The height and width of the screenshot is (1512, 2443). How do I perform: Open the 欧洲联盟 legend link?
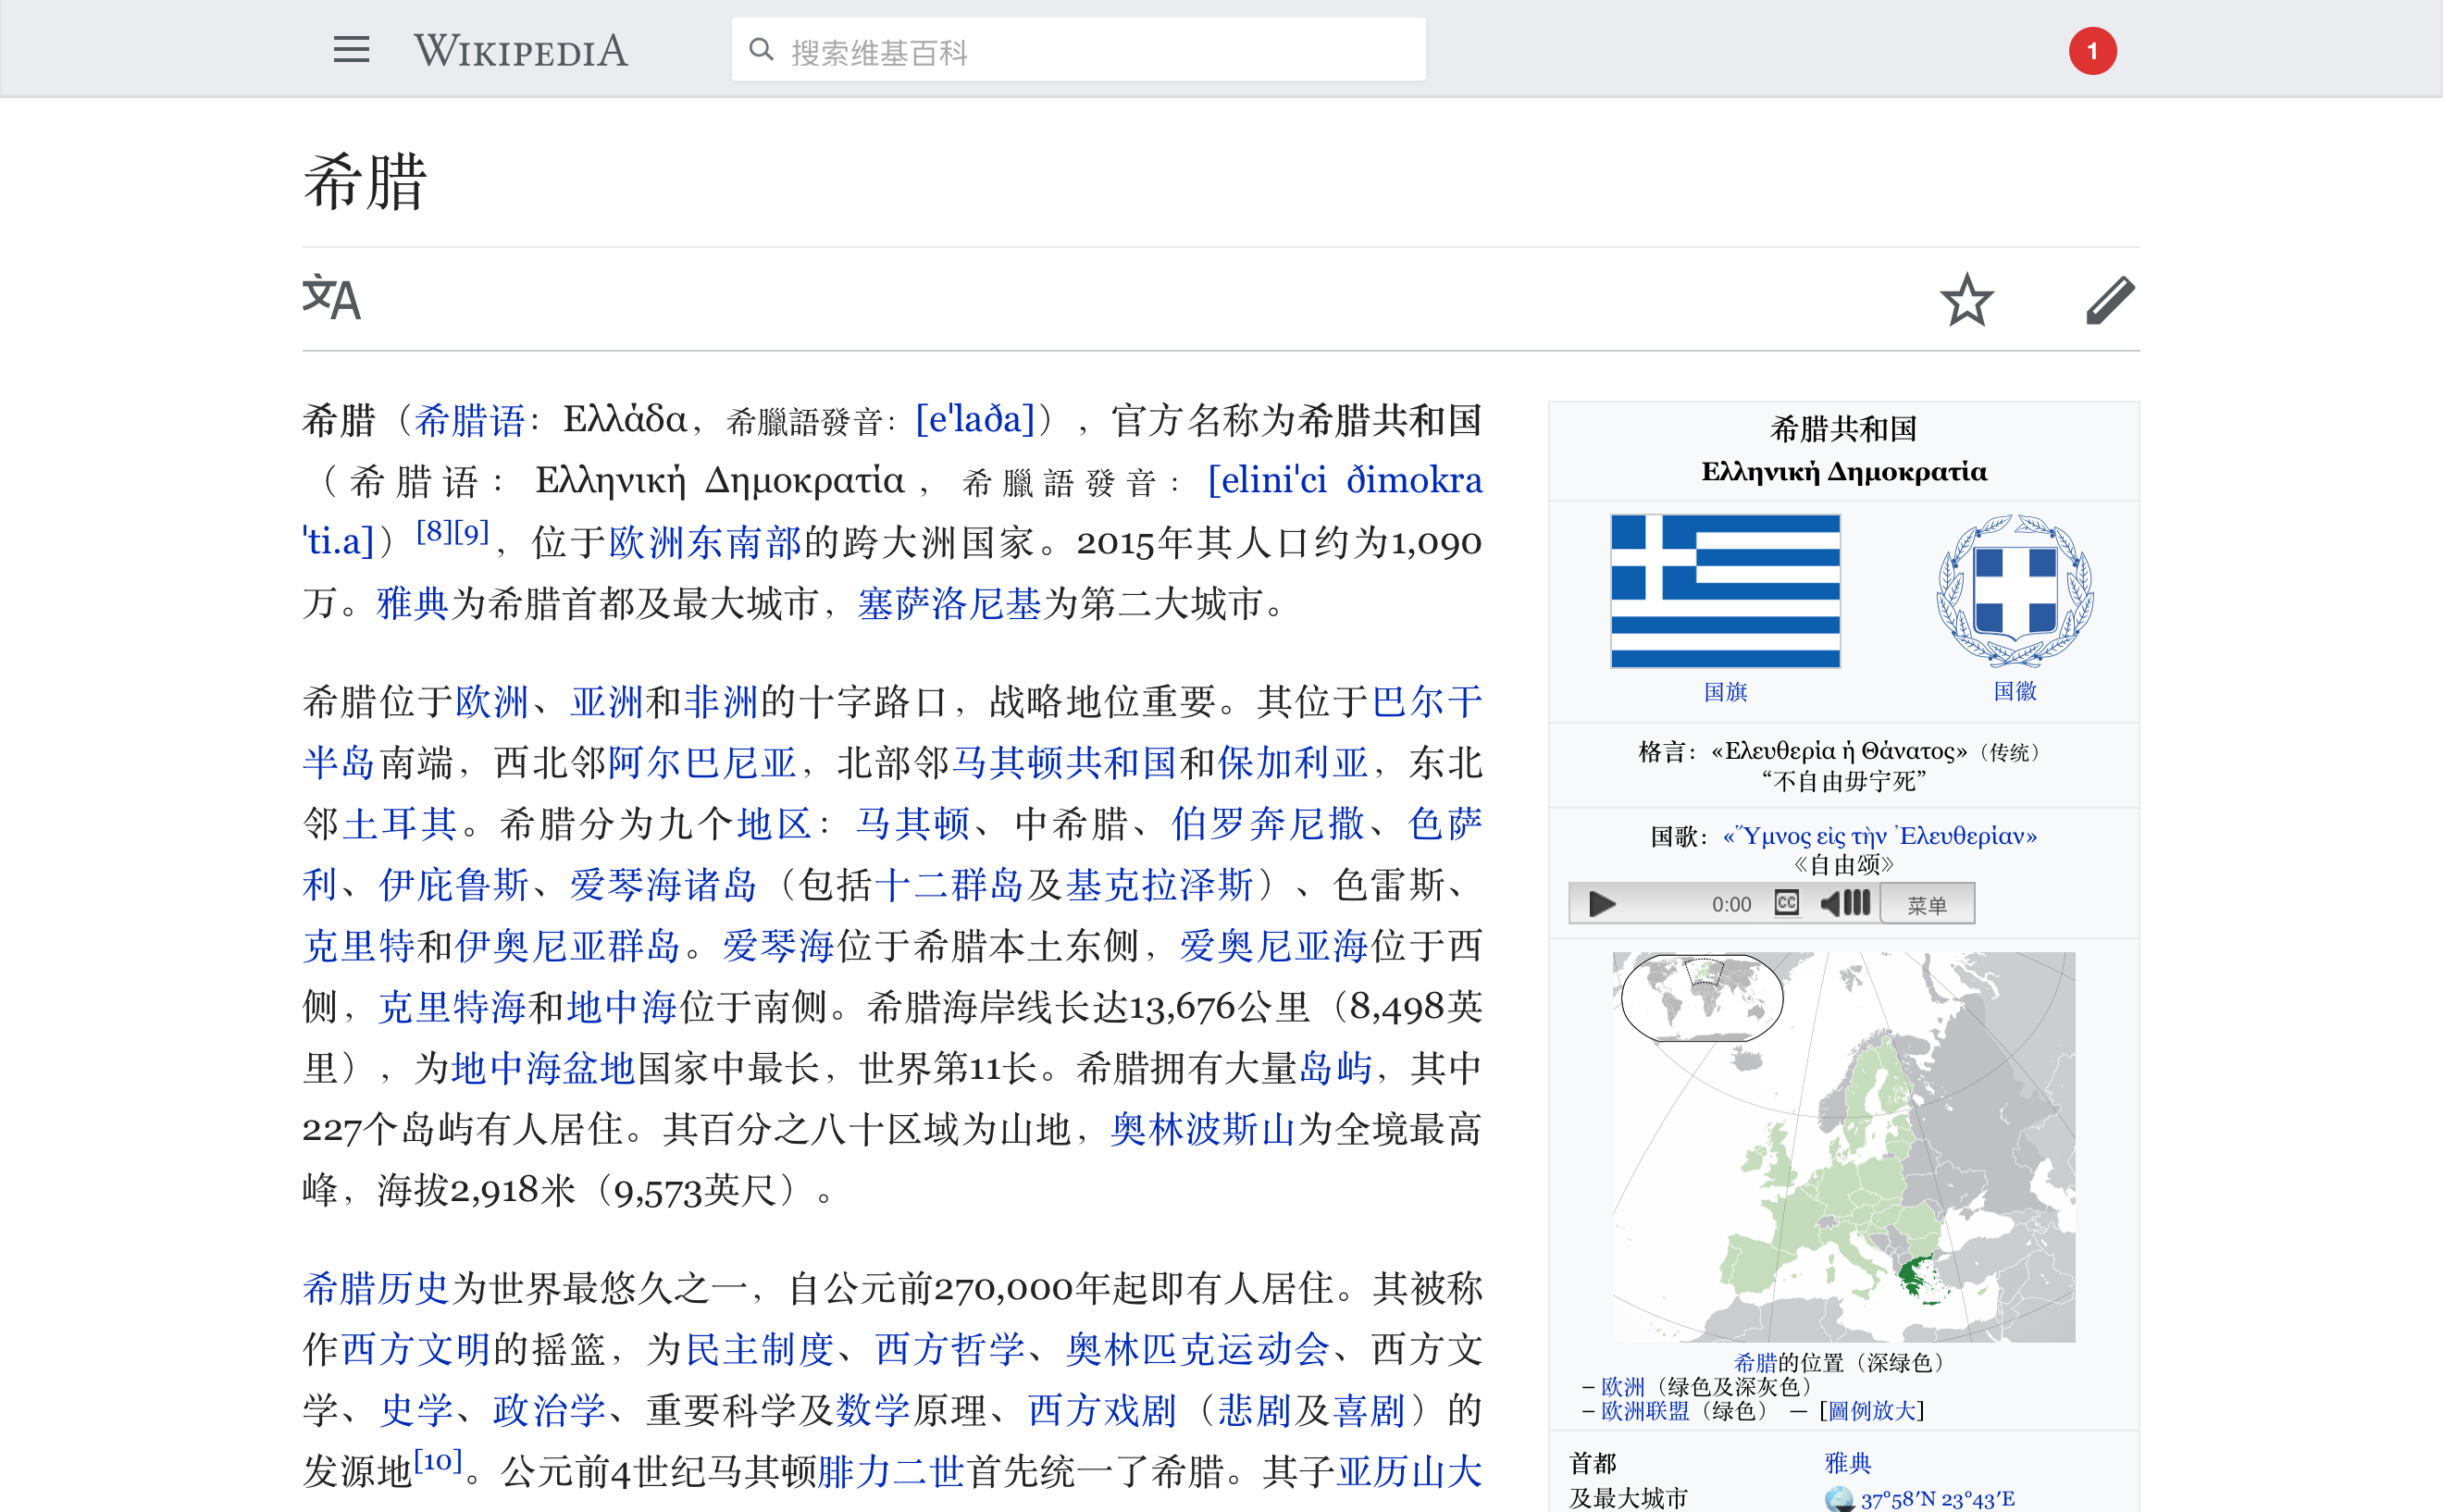1645,1411
